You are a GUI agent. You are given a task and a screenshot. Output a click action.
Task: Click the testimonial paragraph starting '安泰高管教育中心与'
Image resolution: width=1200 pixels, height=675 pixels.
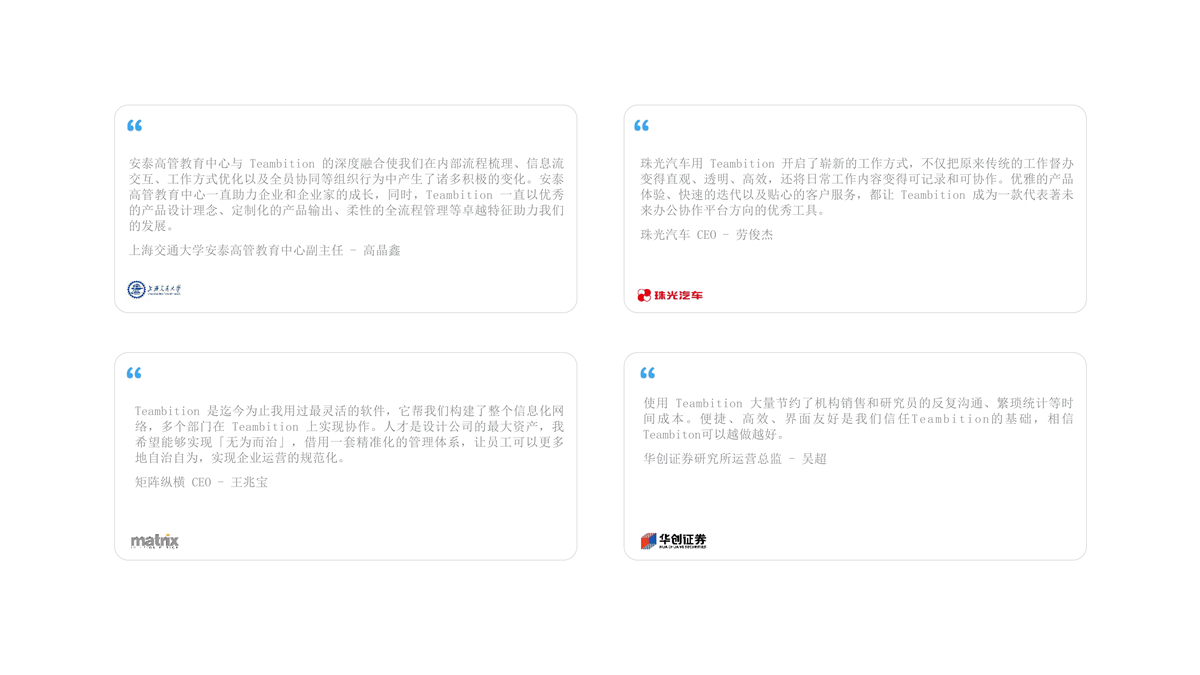pyautogui.click(x=346, y=195)
